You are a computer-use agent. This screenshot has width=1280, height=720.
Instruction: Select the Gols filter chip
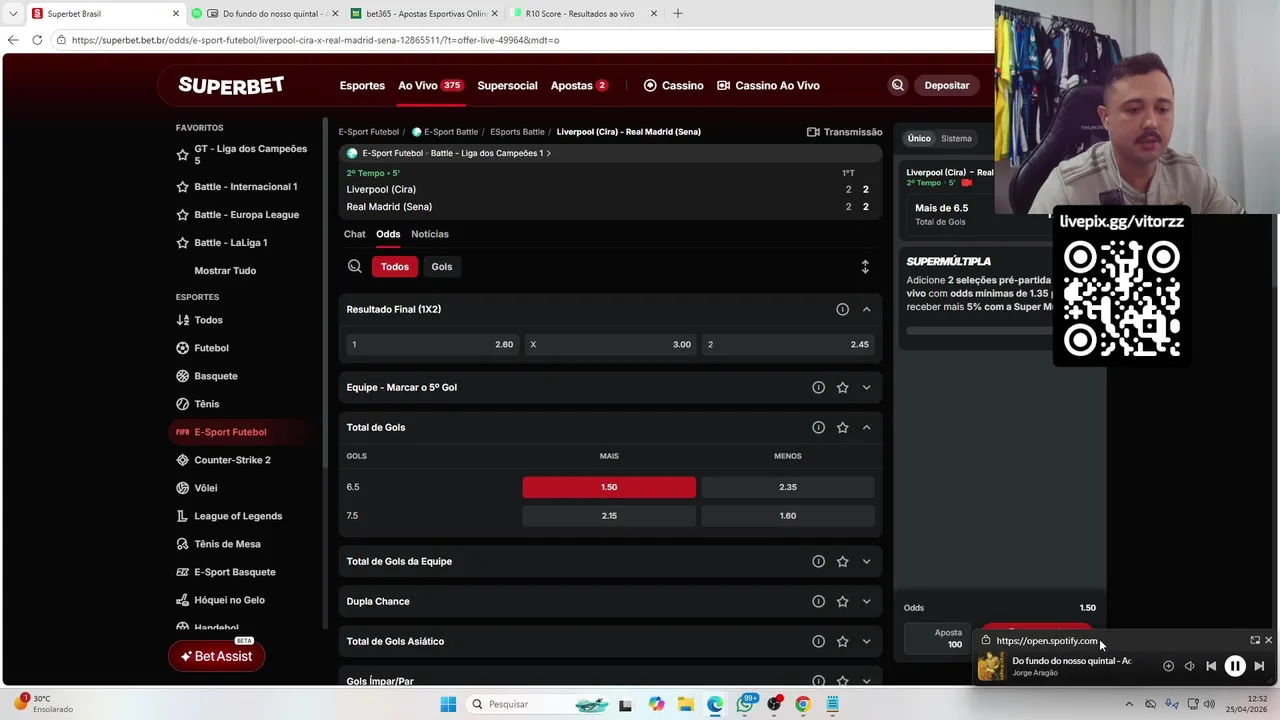tap(442, 266)
